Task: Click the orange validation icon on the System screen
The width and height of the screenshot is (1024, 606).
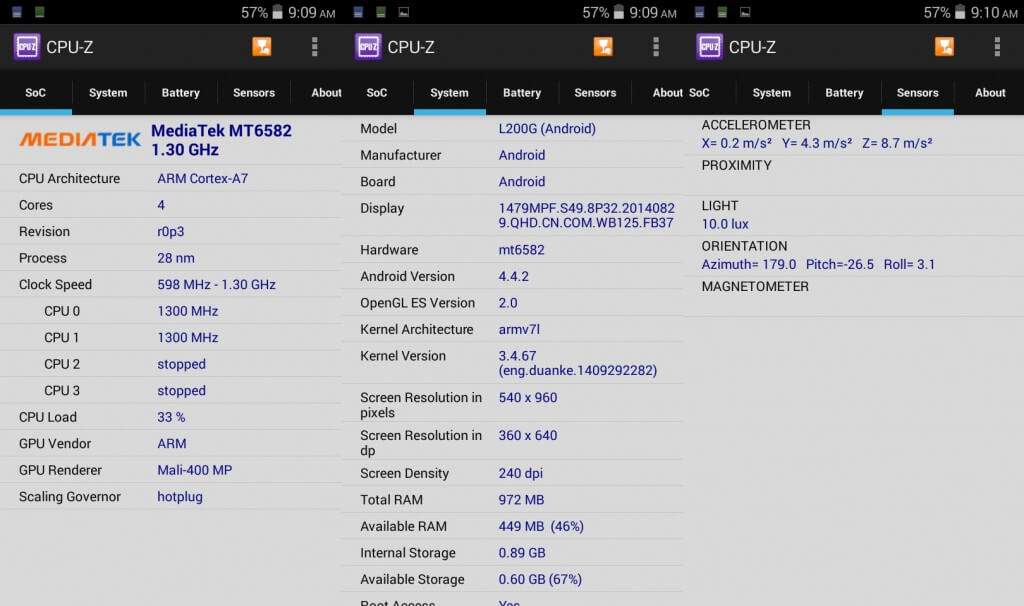Action: (x=603, y=47)
